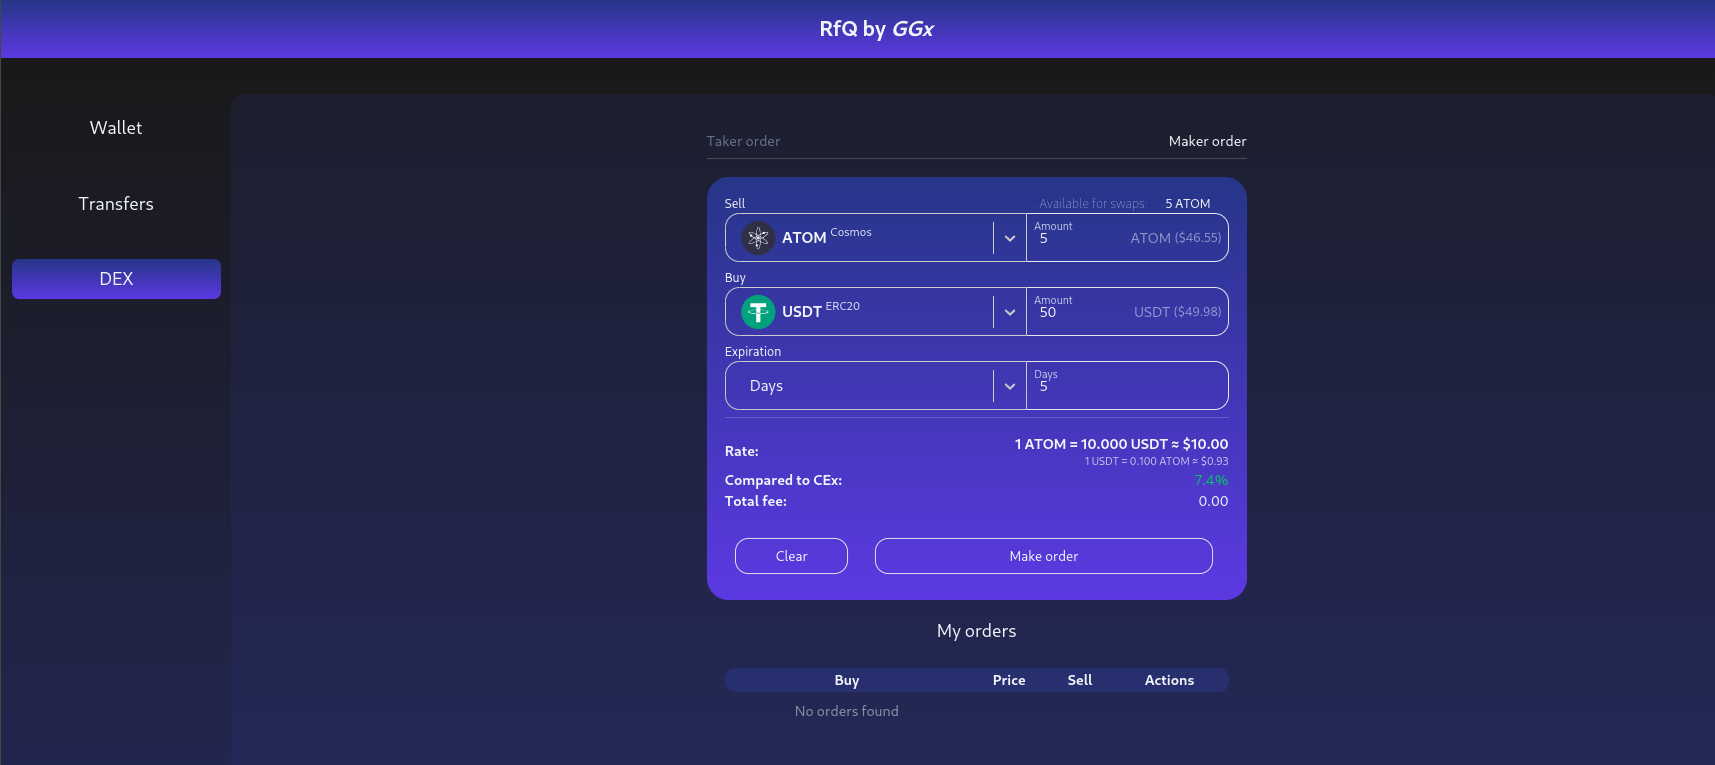The height and width of the screenshot is (765, 1715).
Task: Expand the Sell token dropdown arrow
Action: coord(1010,238)
